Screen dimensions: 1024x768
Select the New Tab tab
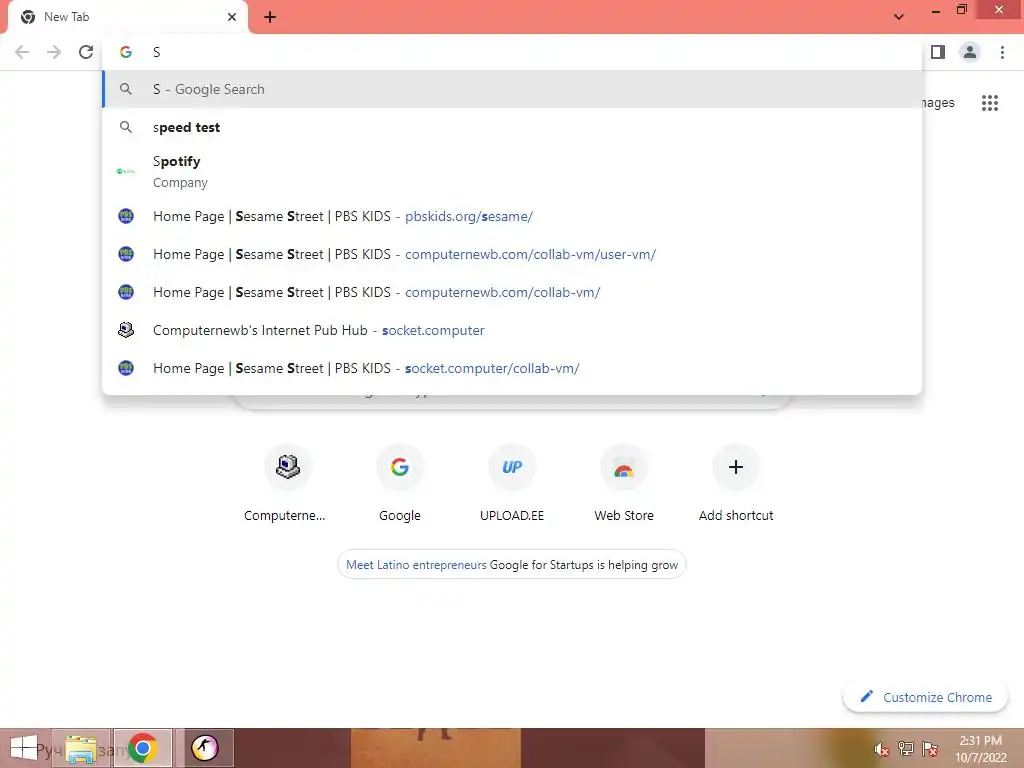click(x=128, y=18)
